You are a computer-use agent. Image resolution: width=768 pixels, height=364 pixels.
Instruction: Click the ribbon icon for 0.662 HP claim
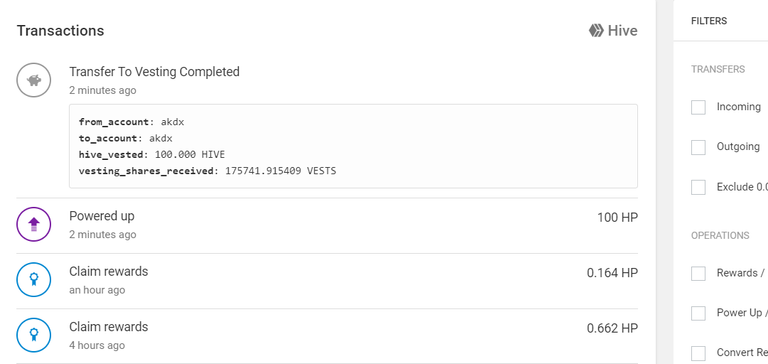point(34,335)
